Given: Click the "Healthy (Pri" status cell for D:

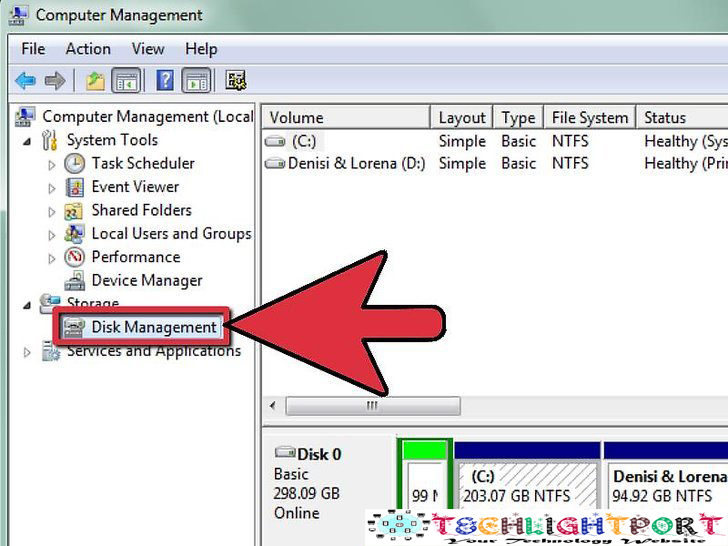Looking at the screenshot, I should click(686, 163).
